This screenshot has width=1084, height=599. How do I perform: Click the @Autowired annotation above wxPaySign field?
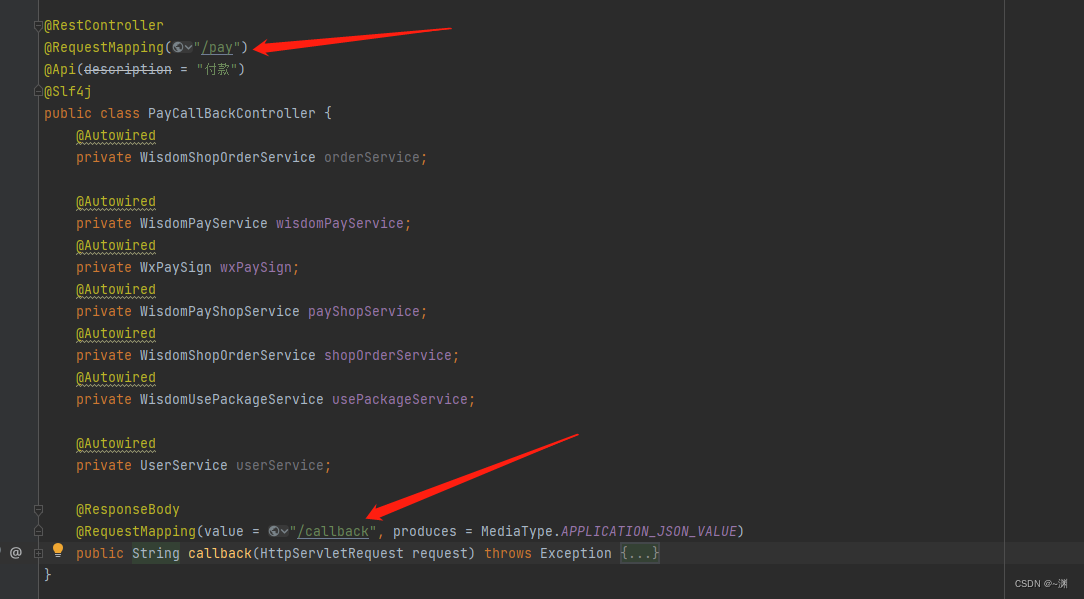tap(116, 246)
